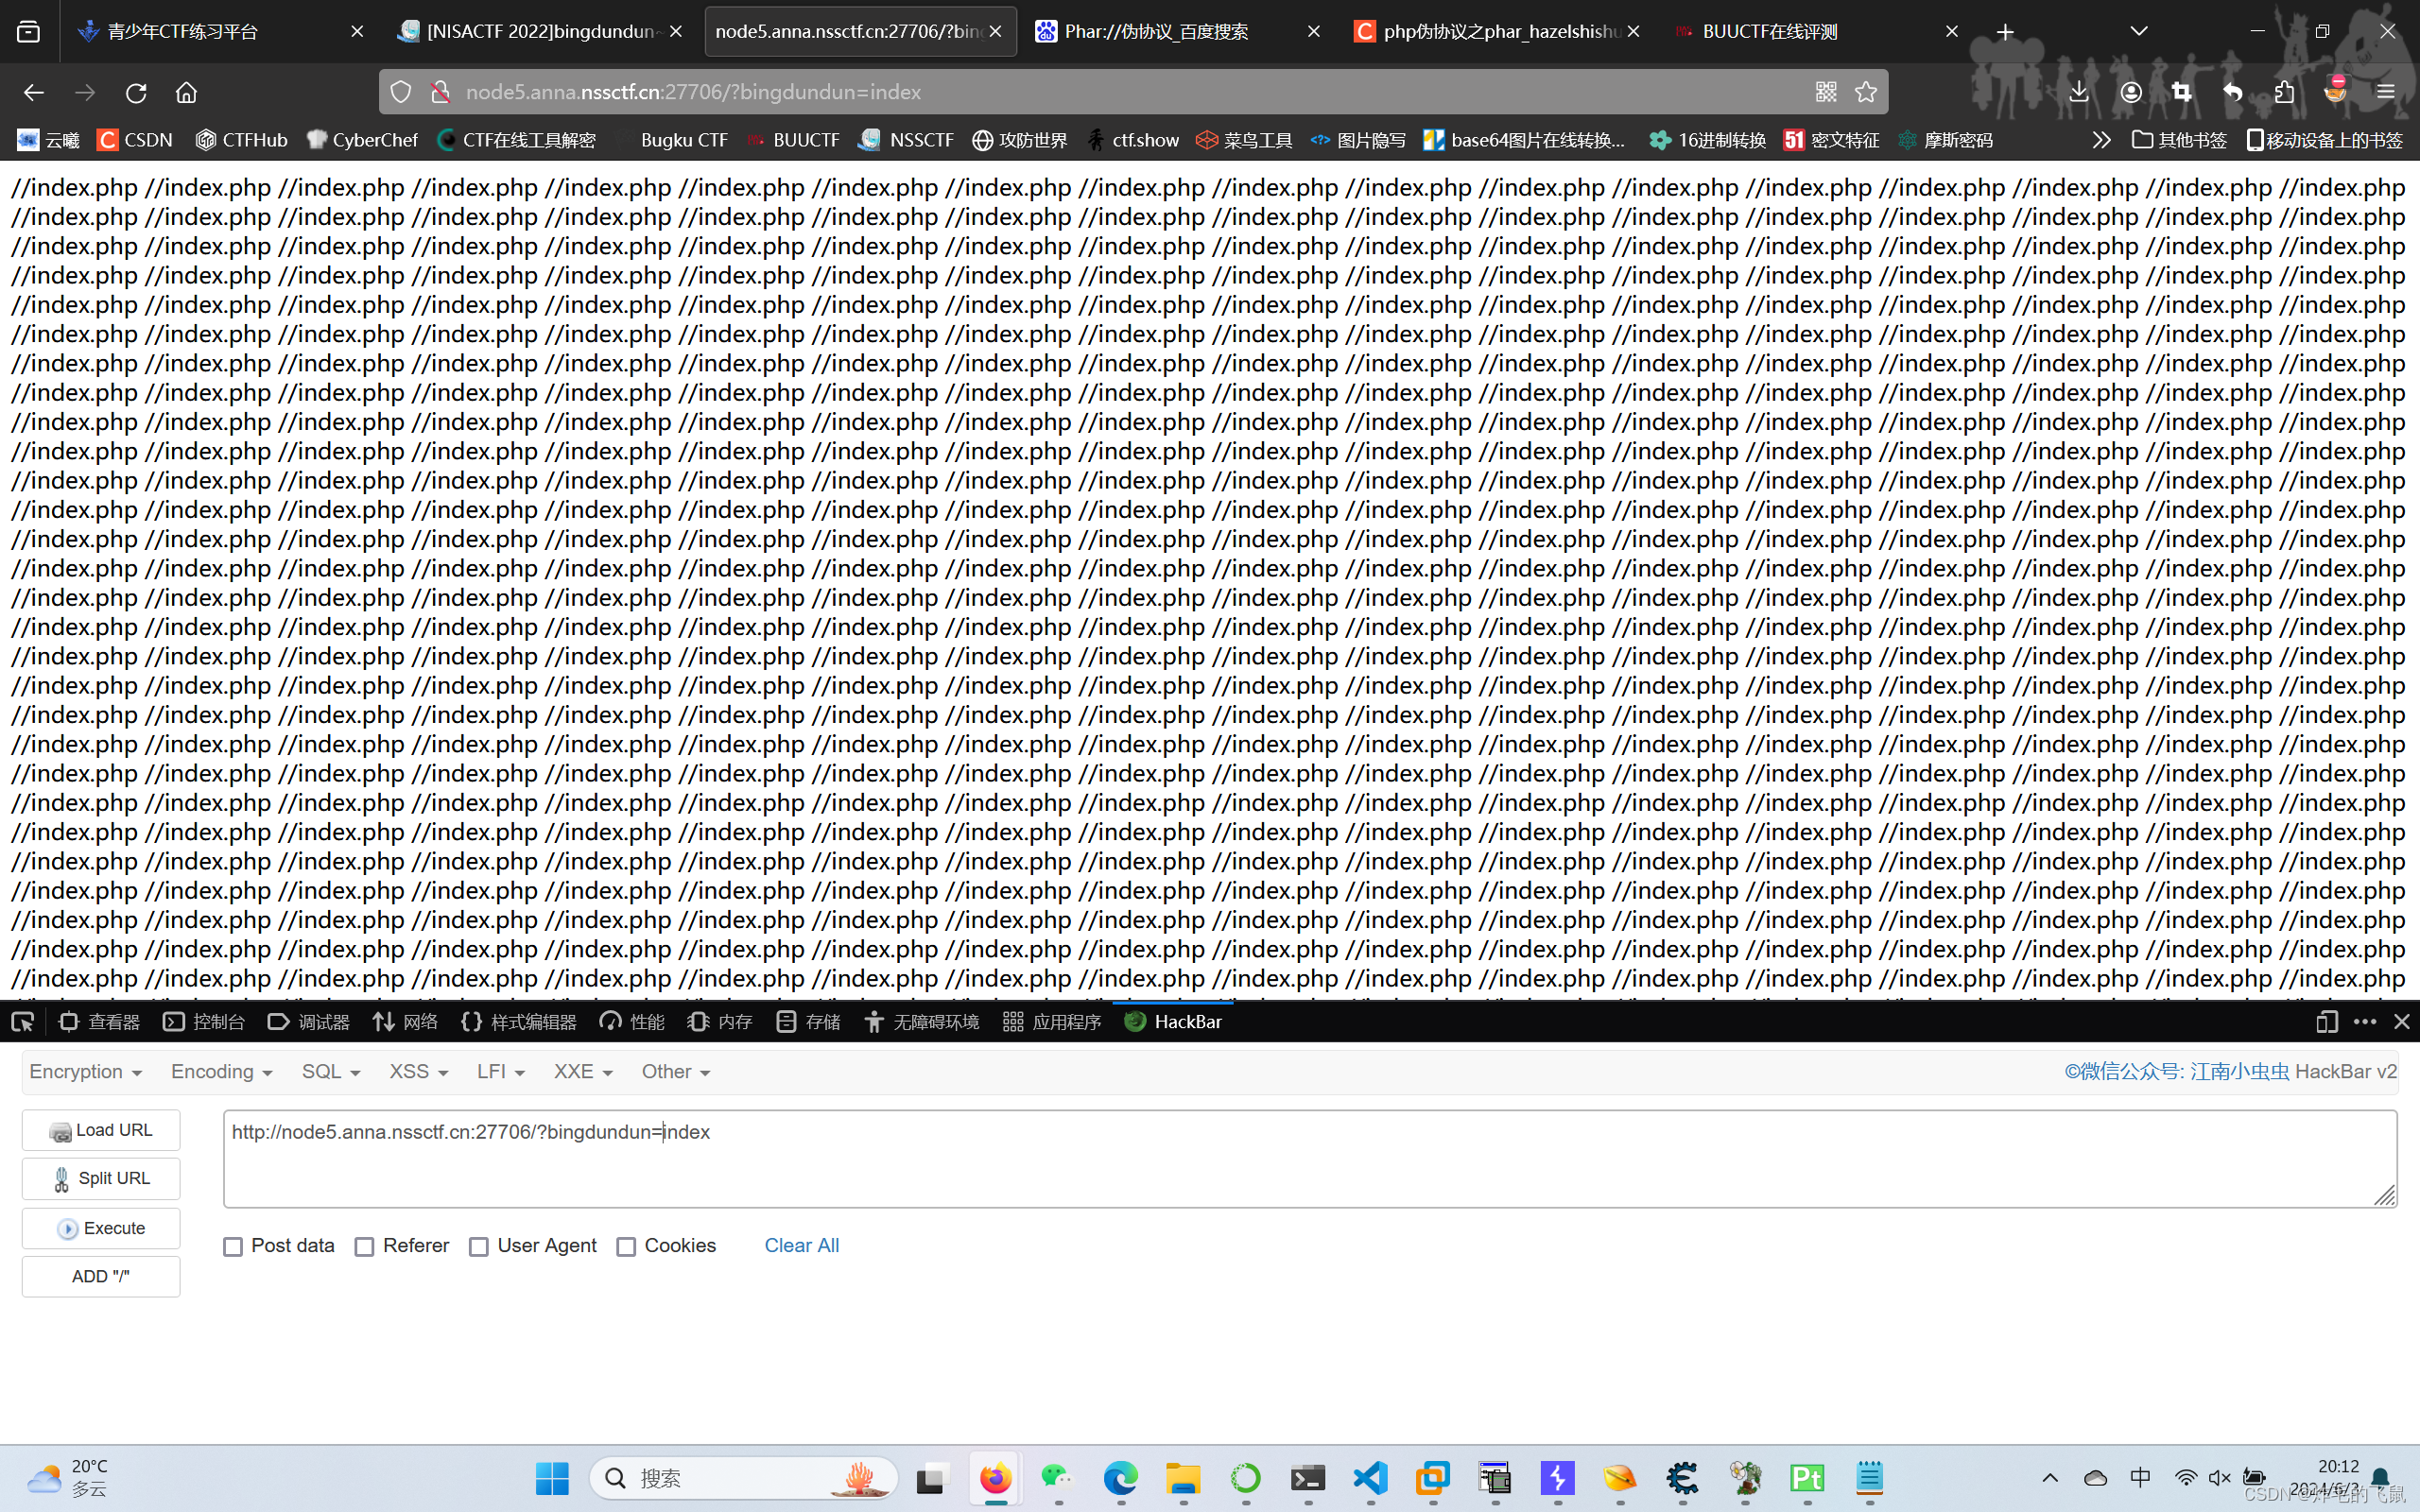Open the Firefox account icon
Screen dimensions: 2420x1512
(x=2131, y=92)
